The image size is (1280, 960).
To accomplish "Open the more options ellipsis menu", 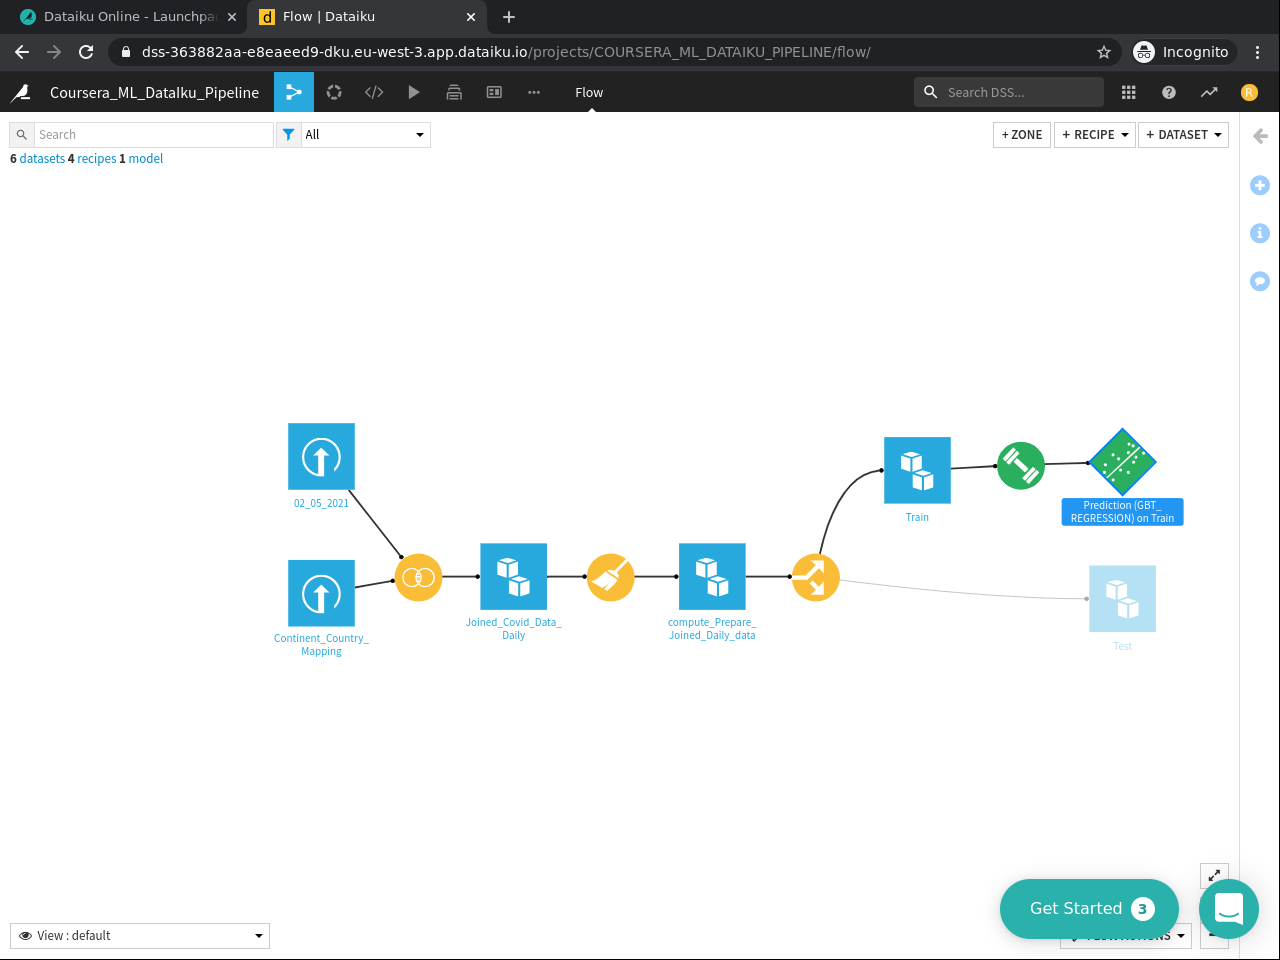I will [534, 92].
